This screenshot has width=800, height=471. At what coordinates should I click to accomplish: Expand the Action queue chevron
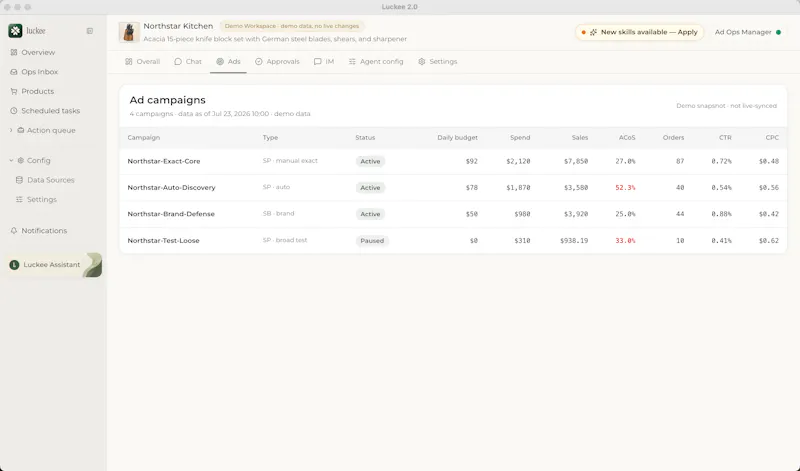pyautogui.click(x=11, y=130)
